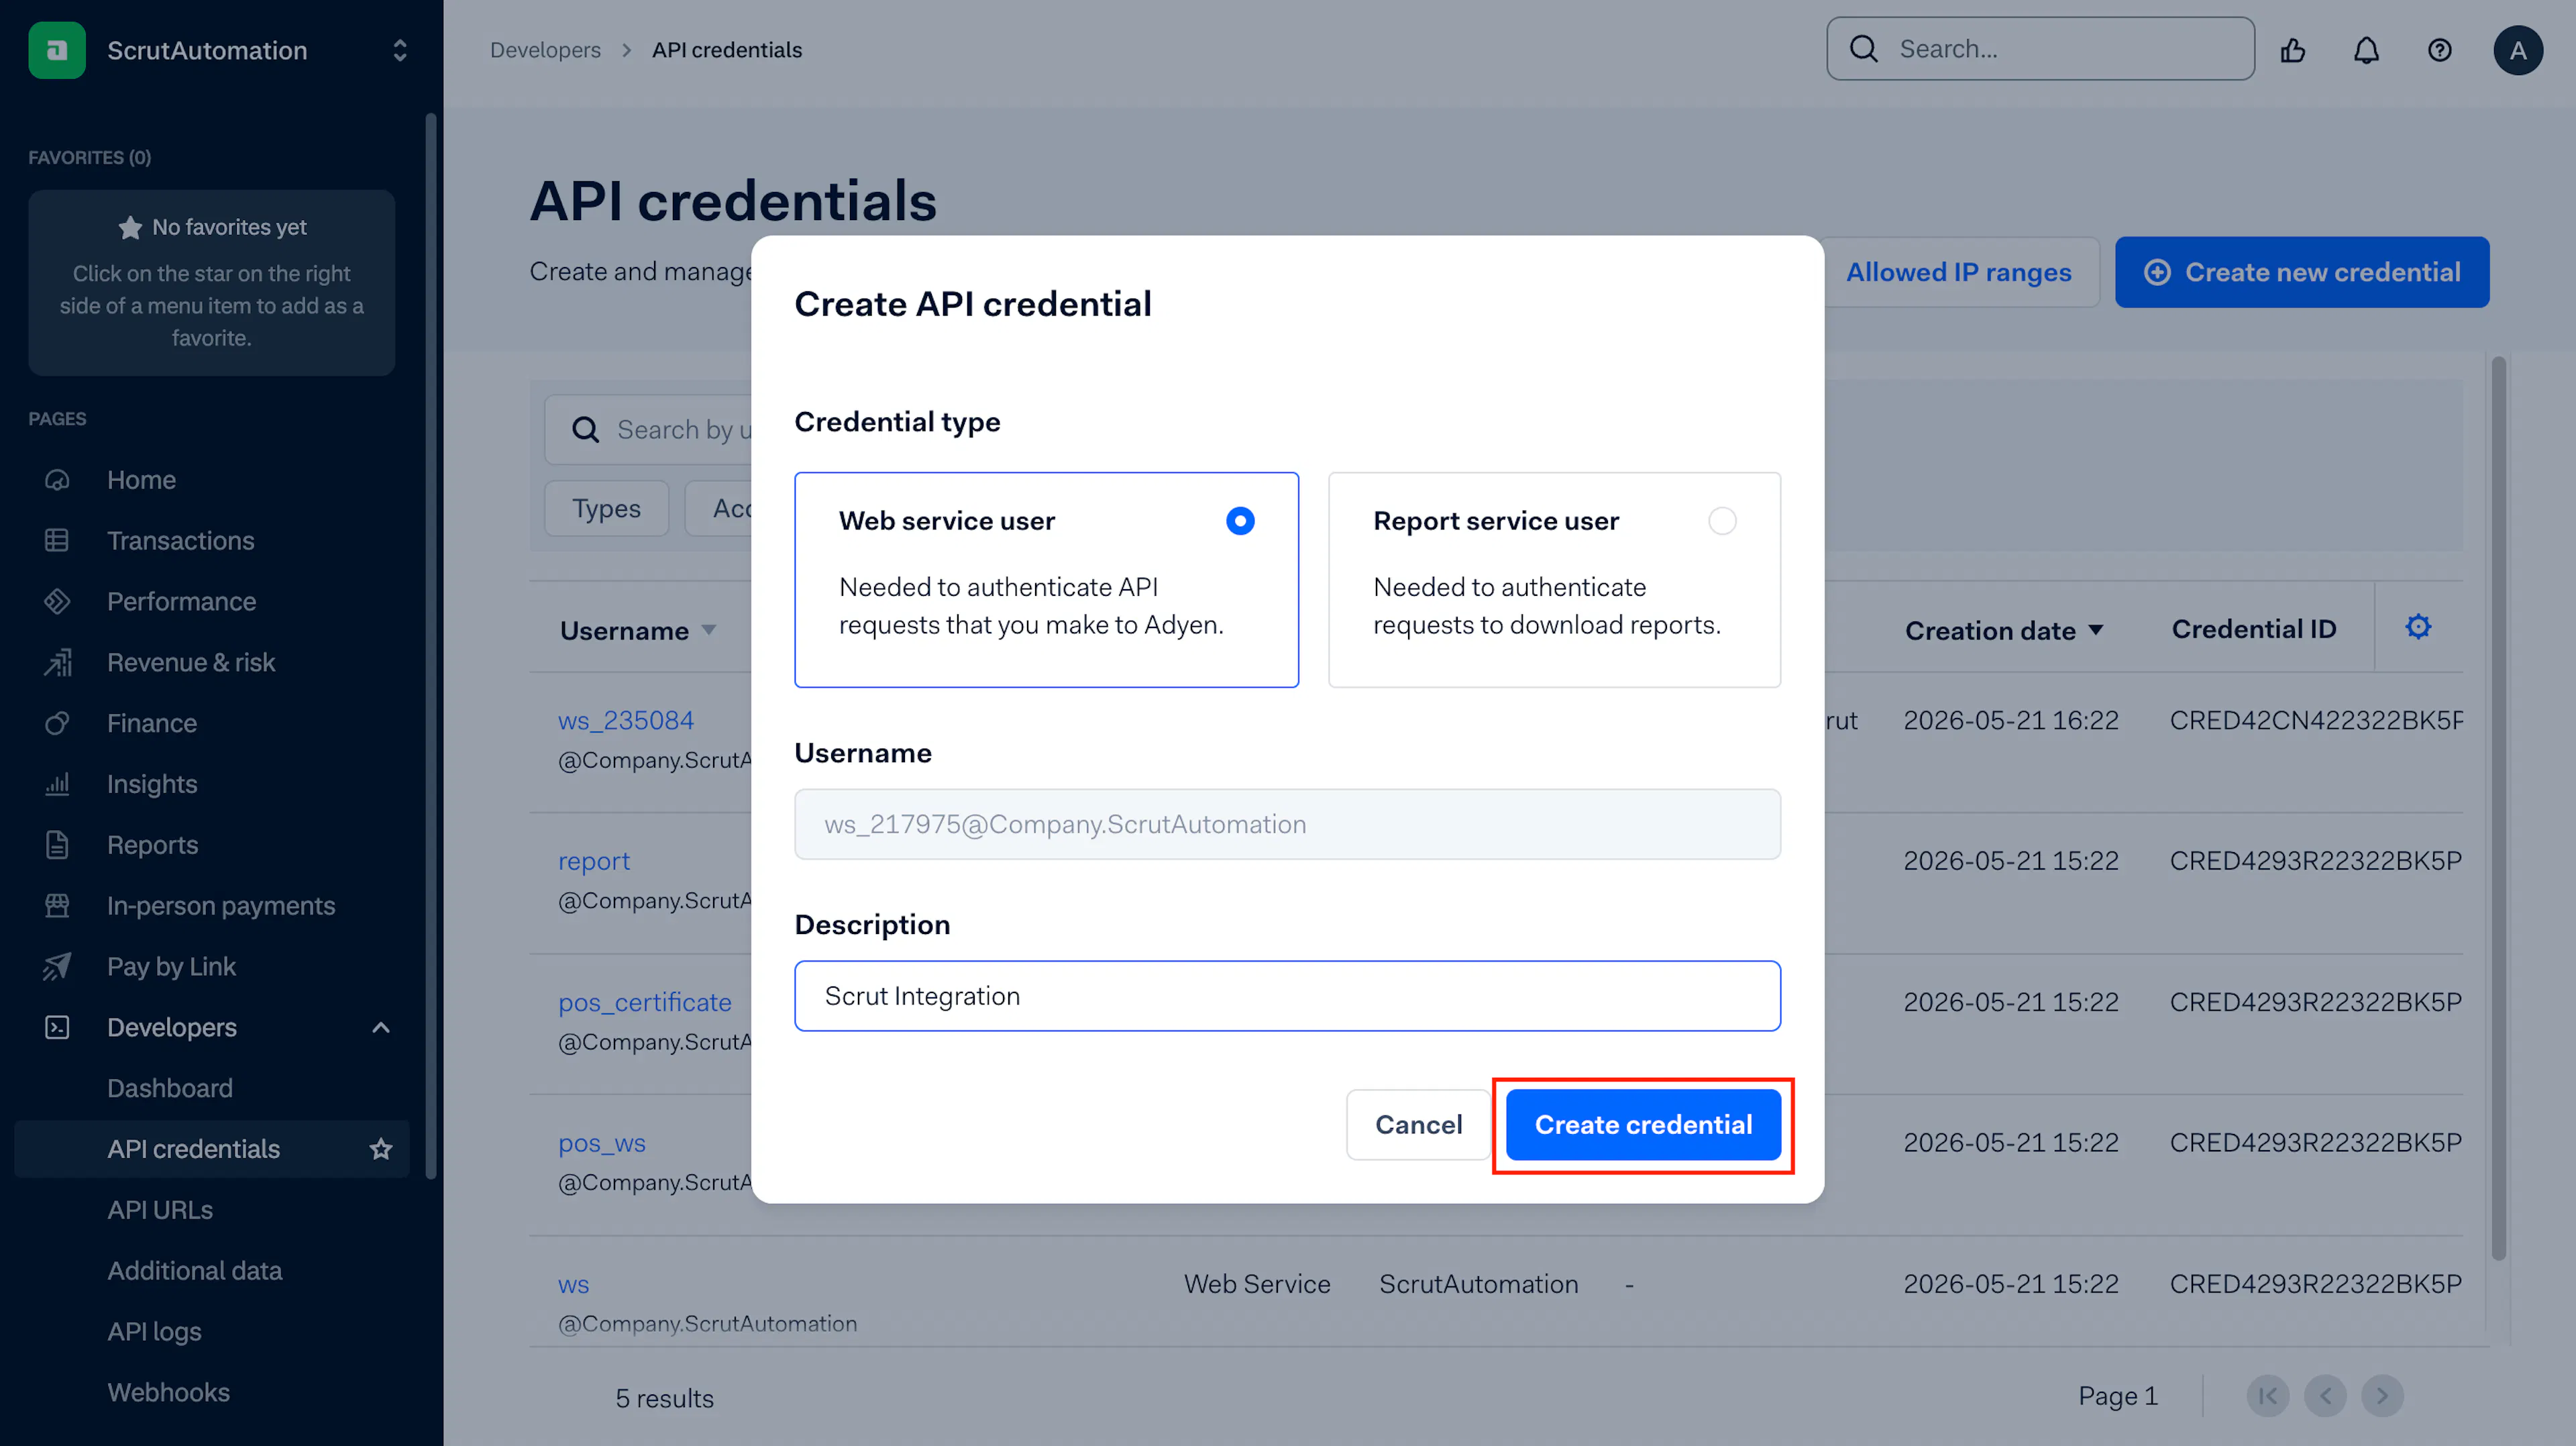Go to next page arrow
This screenshot has width=2576, height=1446.
(2382, 1396)
